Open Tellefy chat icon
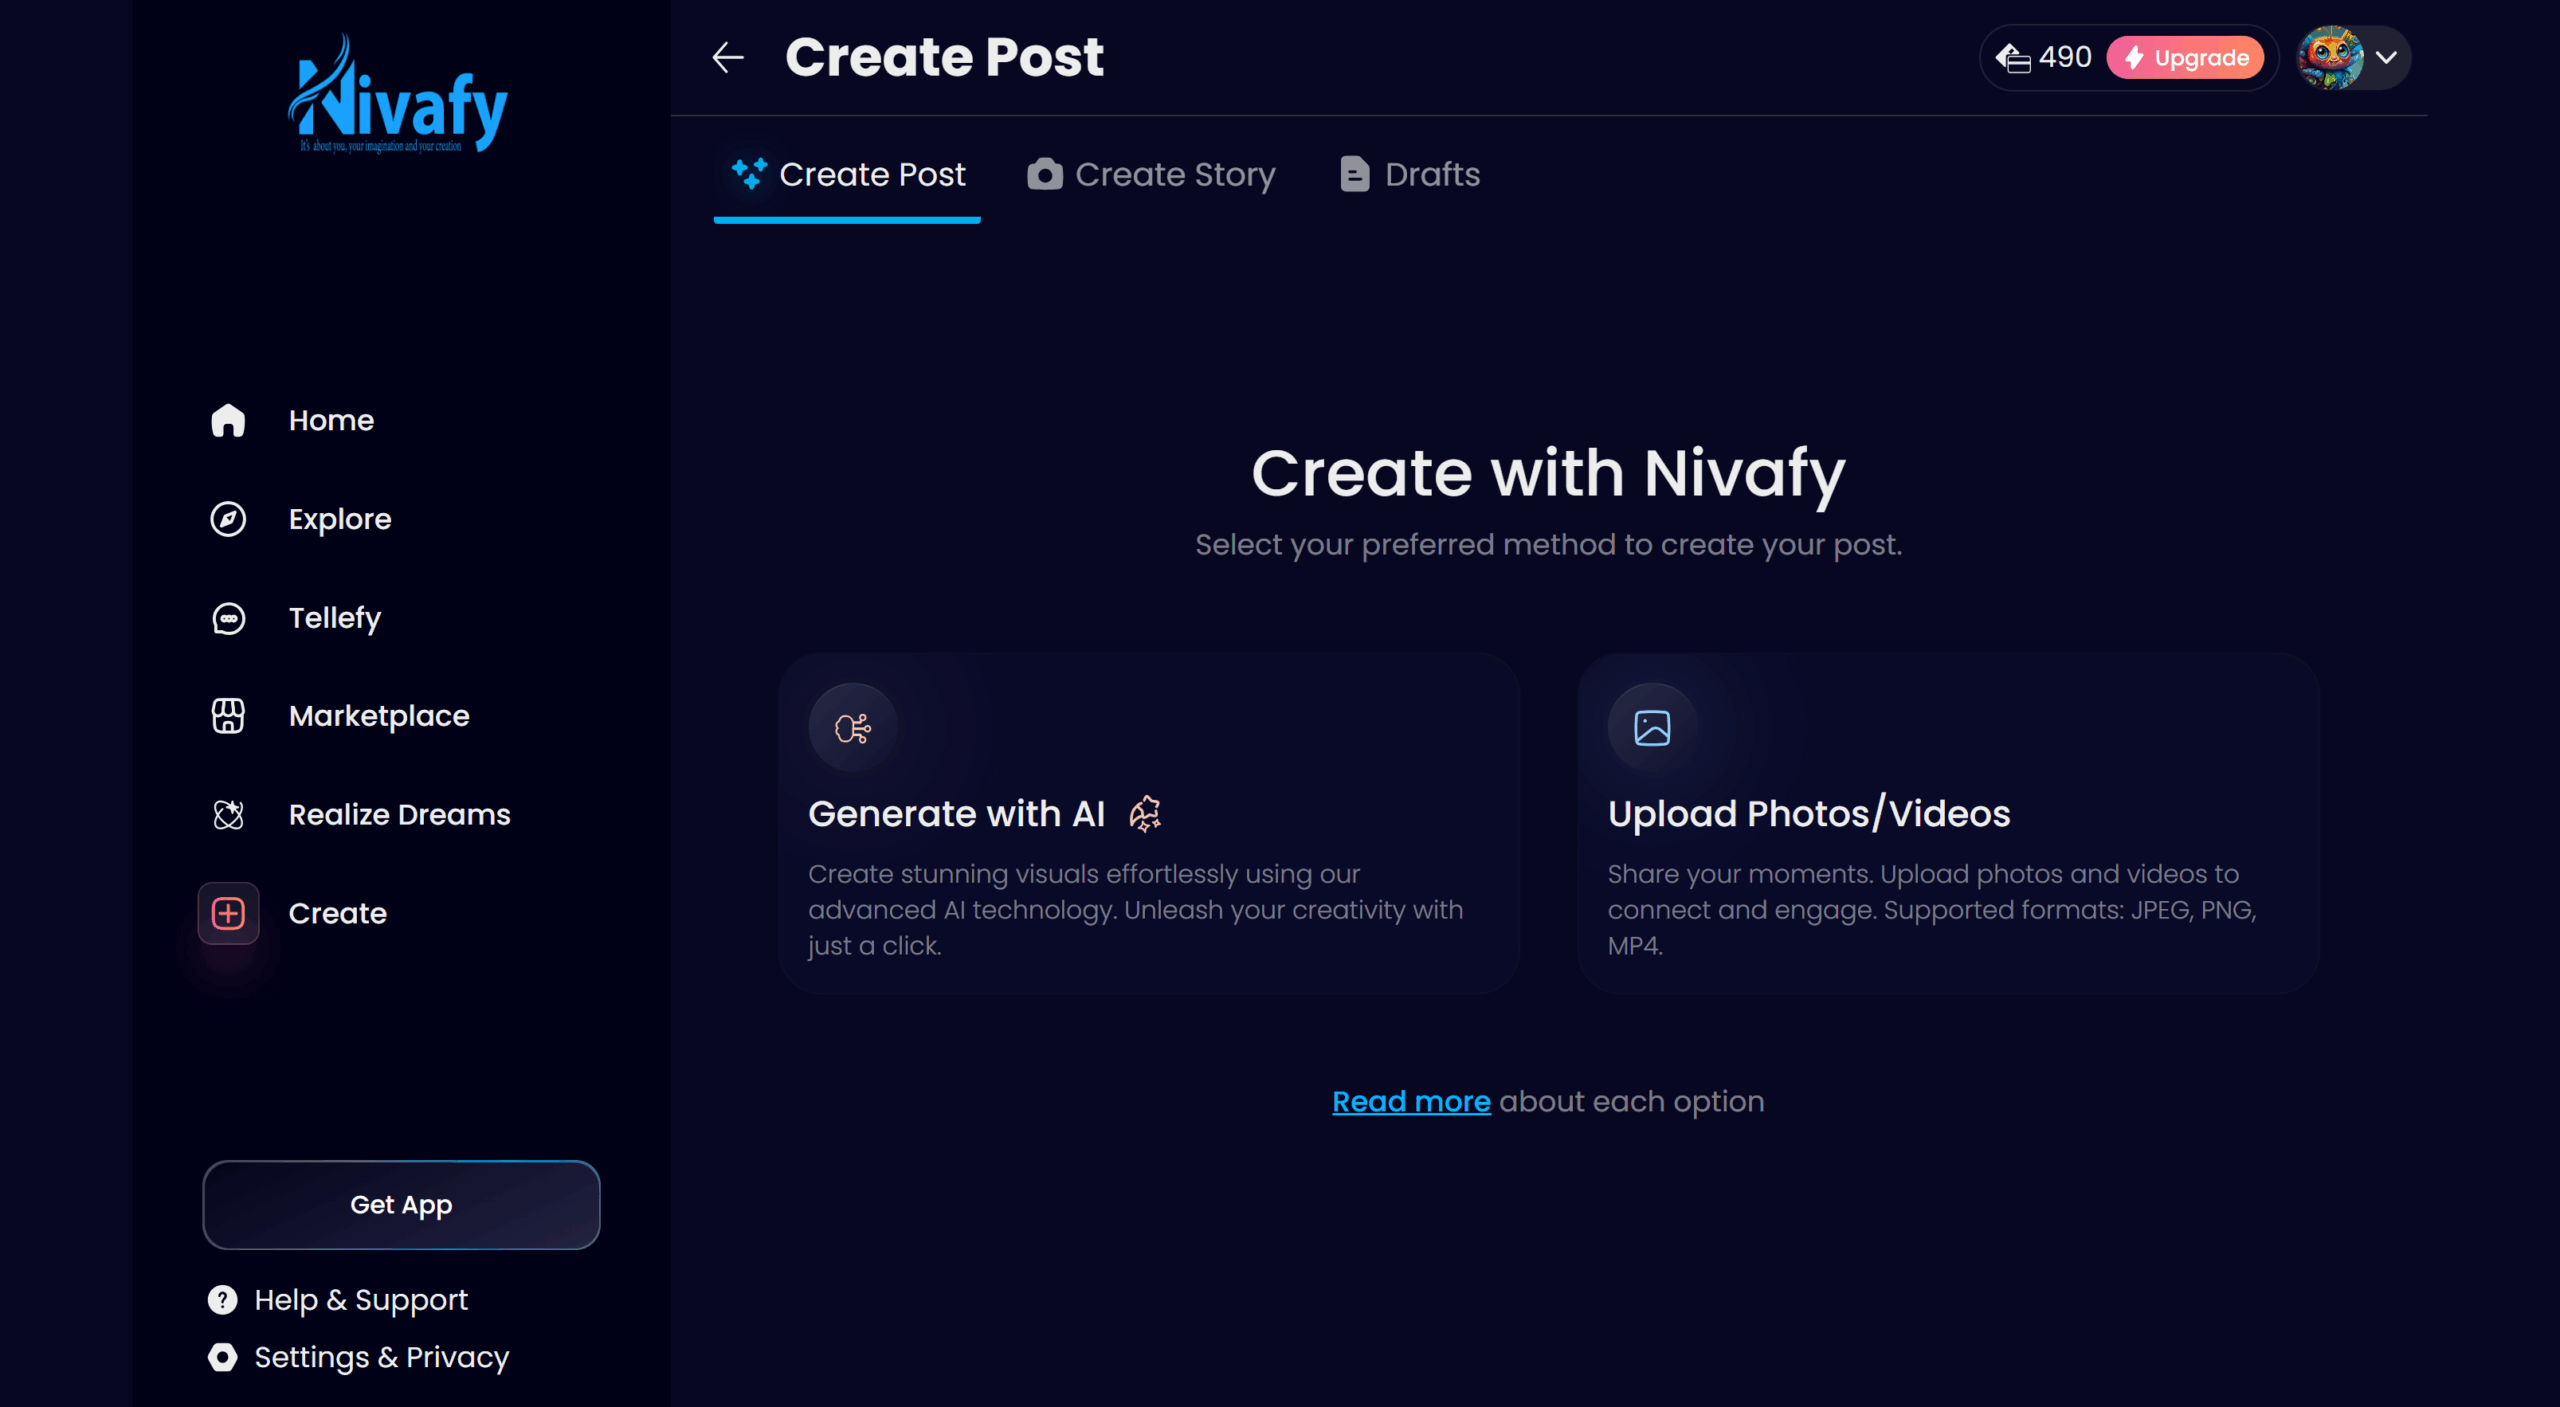The width and height of the screenshot is (2560, 1407). 228,618
